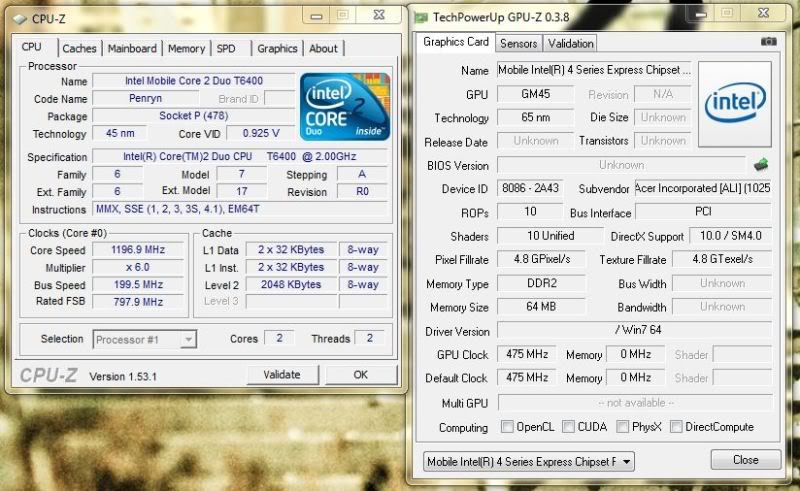This screenshot has width=800, height=491.
Task: Check the PhysX checkbox
Action: tap(622, 426)
